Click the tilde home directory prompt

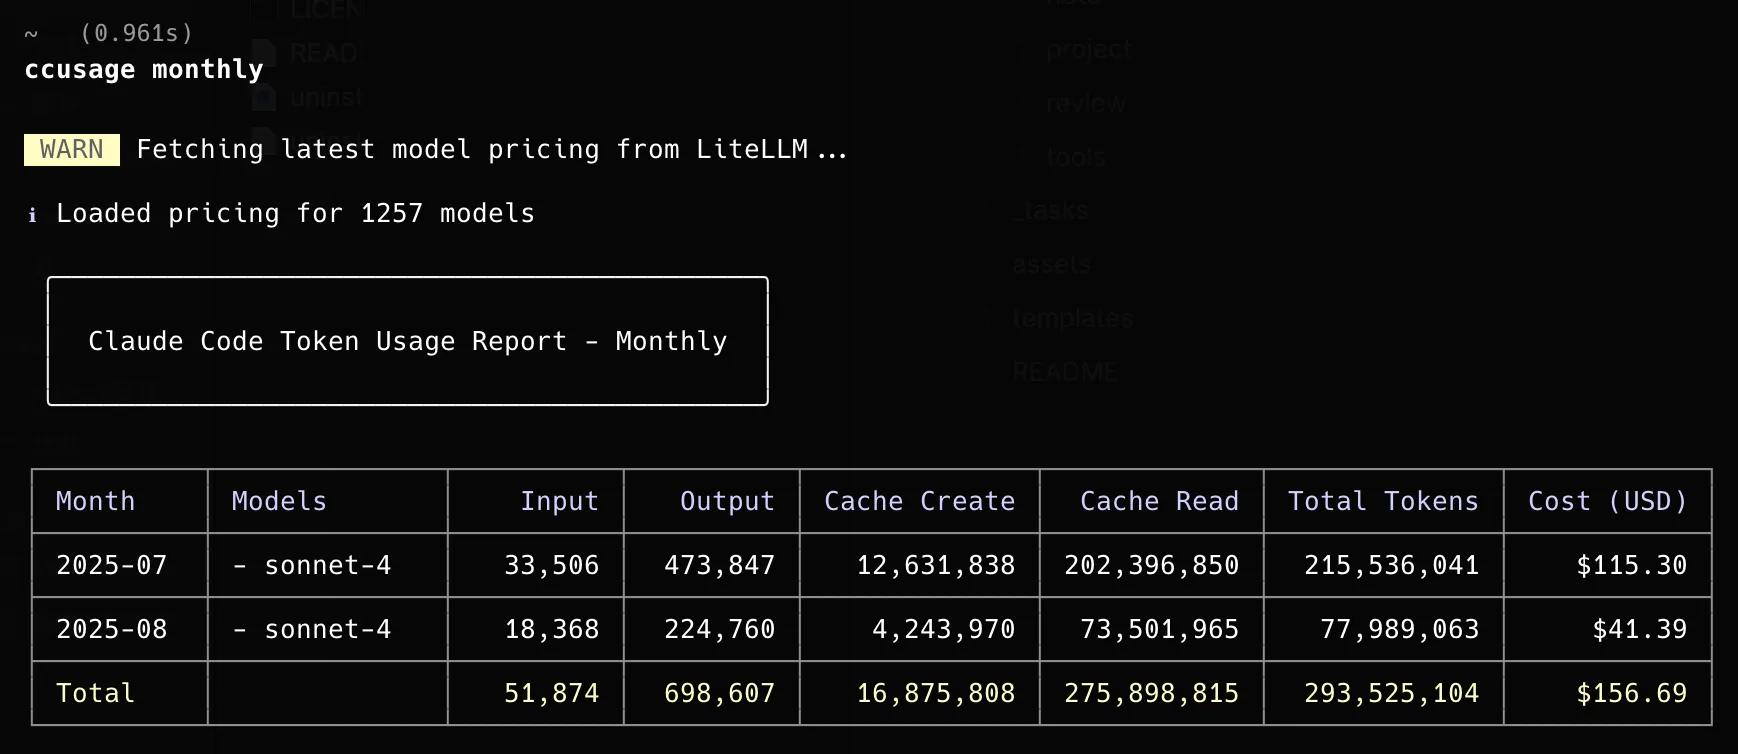(31, 34)
